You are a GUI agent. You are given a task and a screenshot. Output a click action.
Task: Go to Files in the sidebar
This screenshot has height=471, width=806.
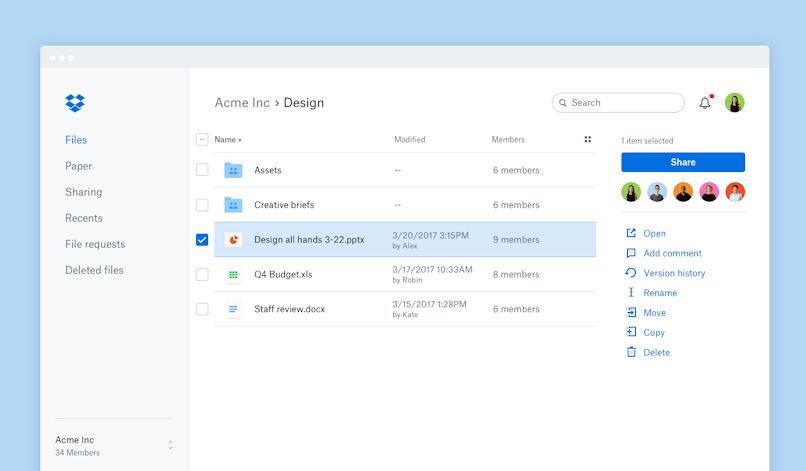click(x=76, y=140)
